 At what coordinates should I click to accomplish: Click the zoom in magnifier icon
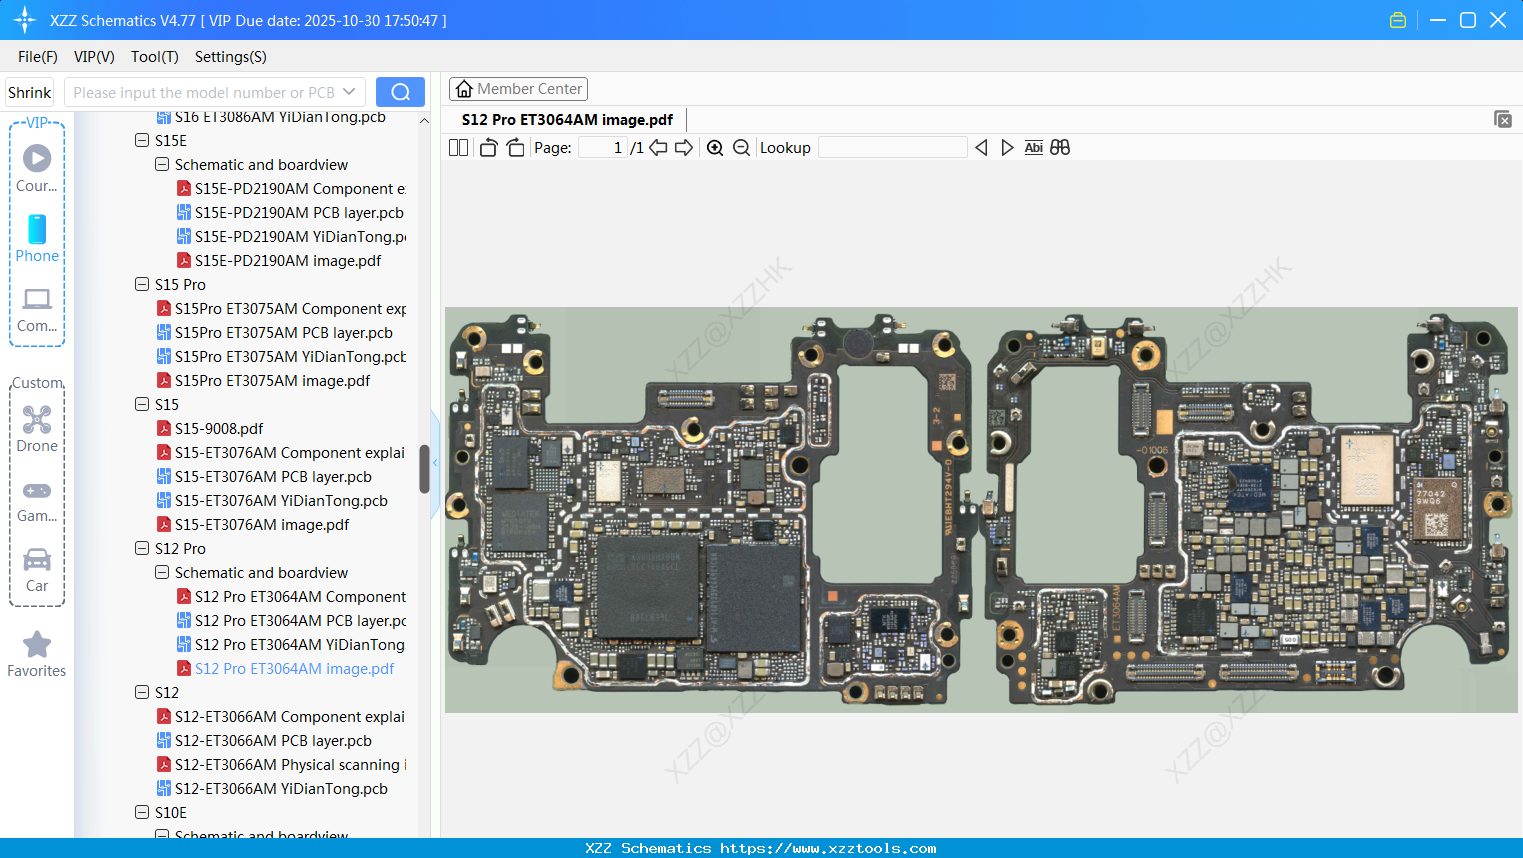(x=715, y=148)
